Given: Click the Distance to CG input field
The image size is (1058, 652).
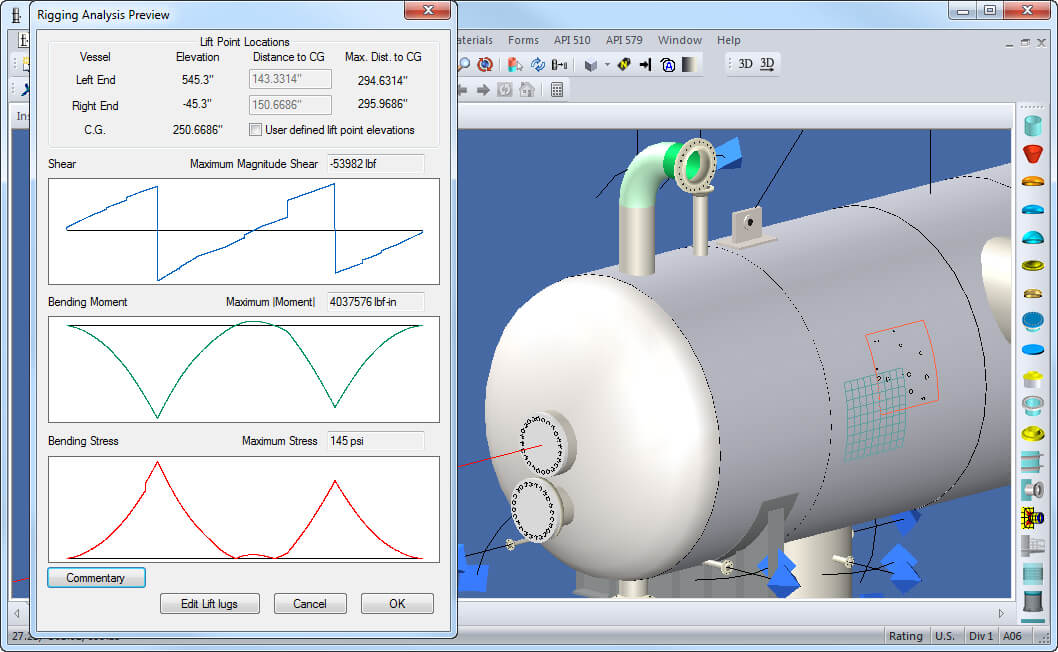Looking at the screenshot, I should pyautogui.click(x=290, y=78).
